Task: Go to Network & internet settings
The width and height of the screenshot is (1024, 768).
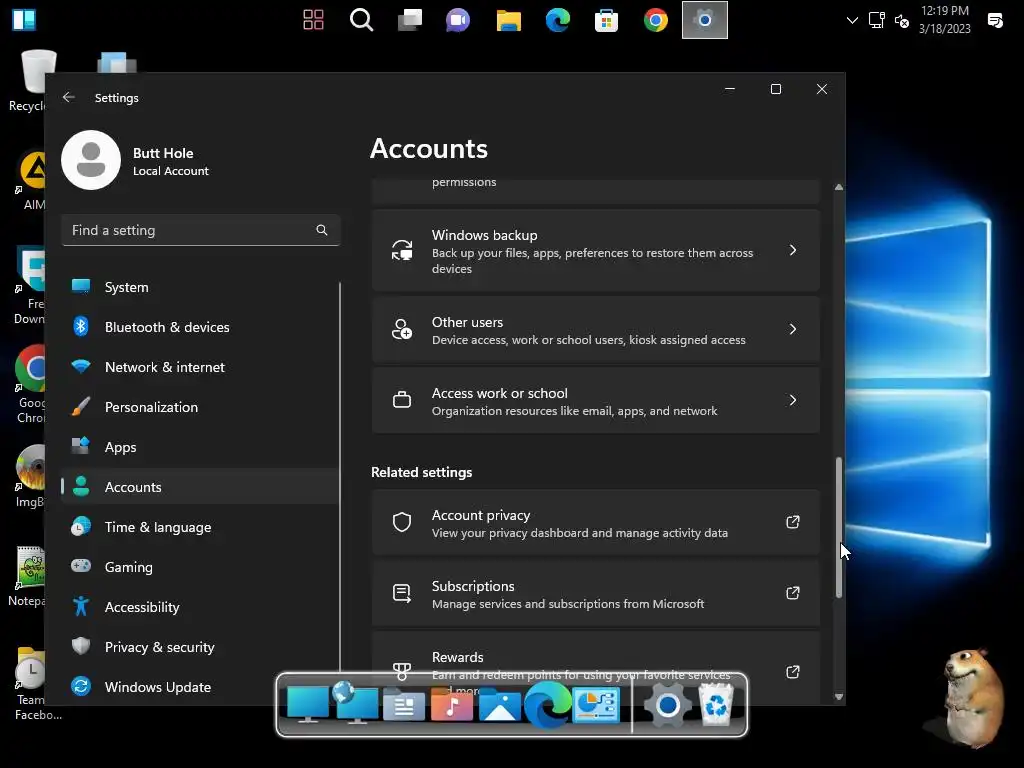Action: point(199,367)
